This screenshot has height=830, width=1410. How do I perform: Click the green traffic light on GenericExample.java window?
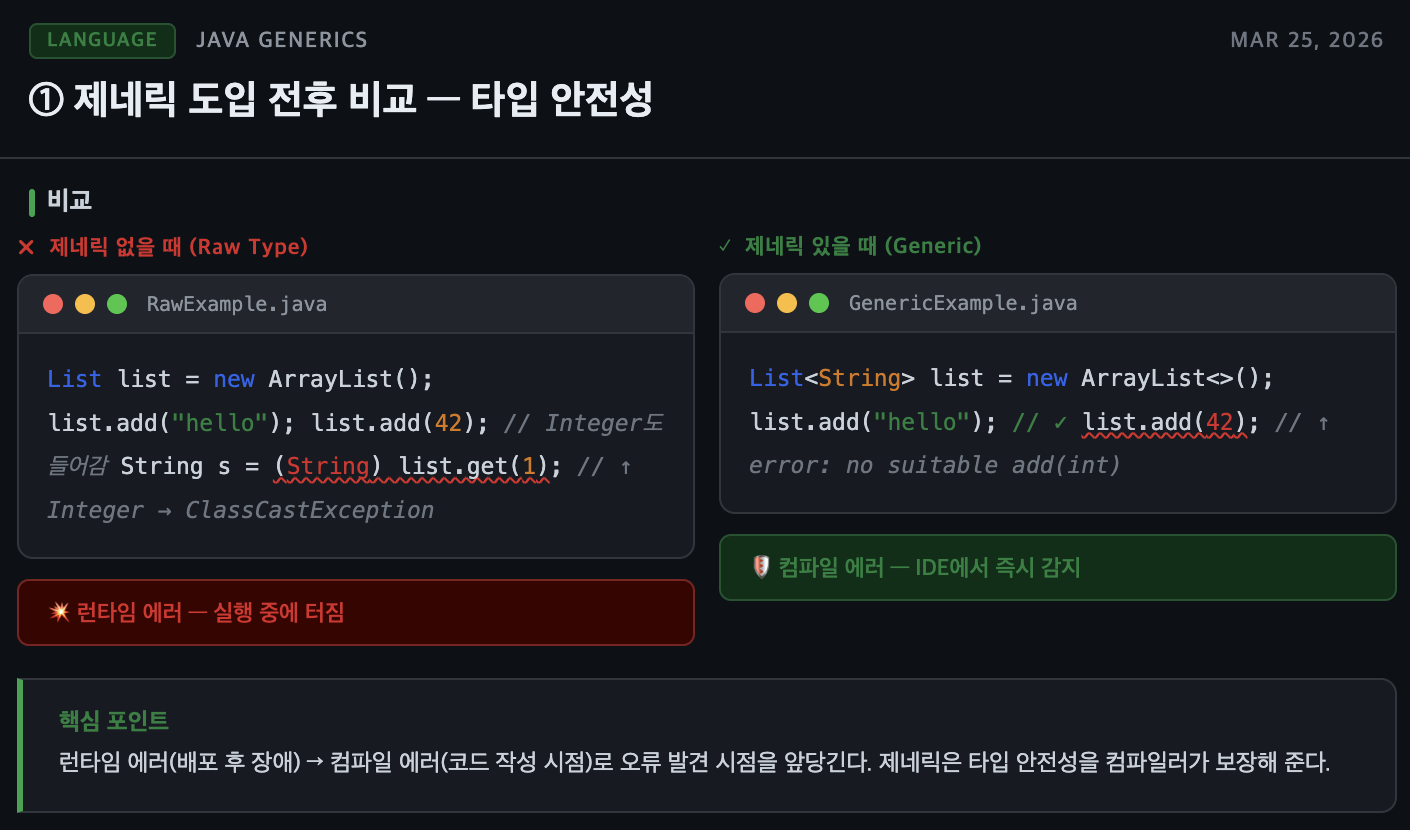point(819,302)
